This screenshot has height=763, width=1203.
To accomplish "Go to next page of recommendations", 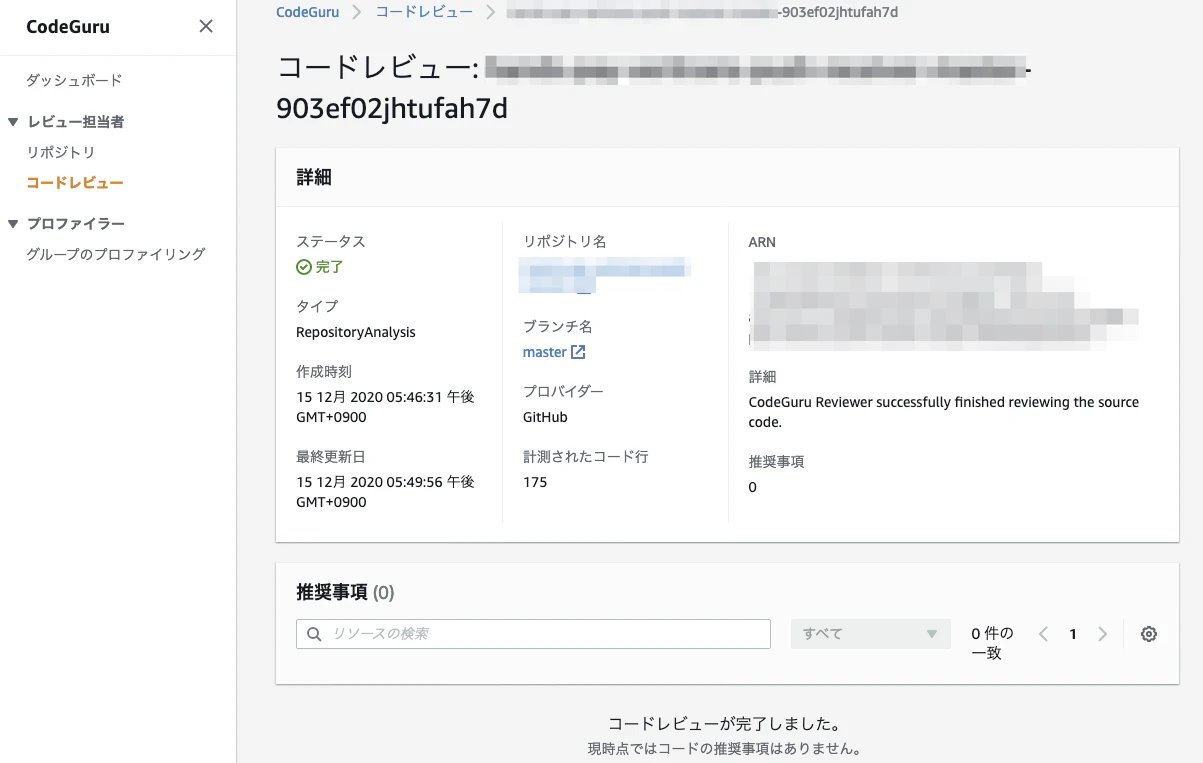I will [x=1103, y=634].
